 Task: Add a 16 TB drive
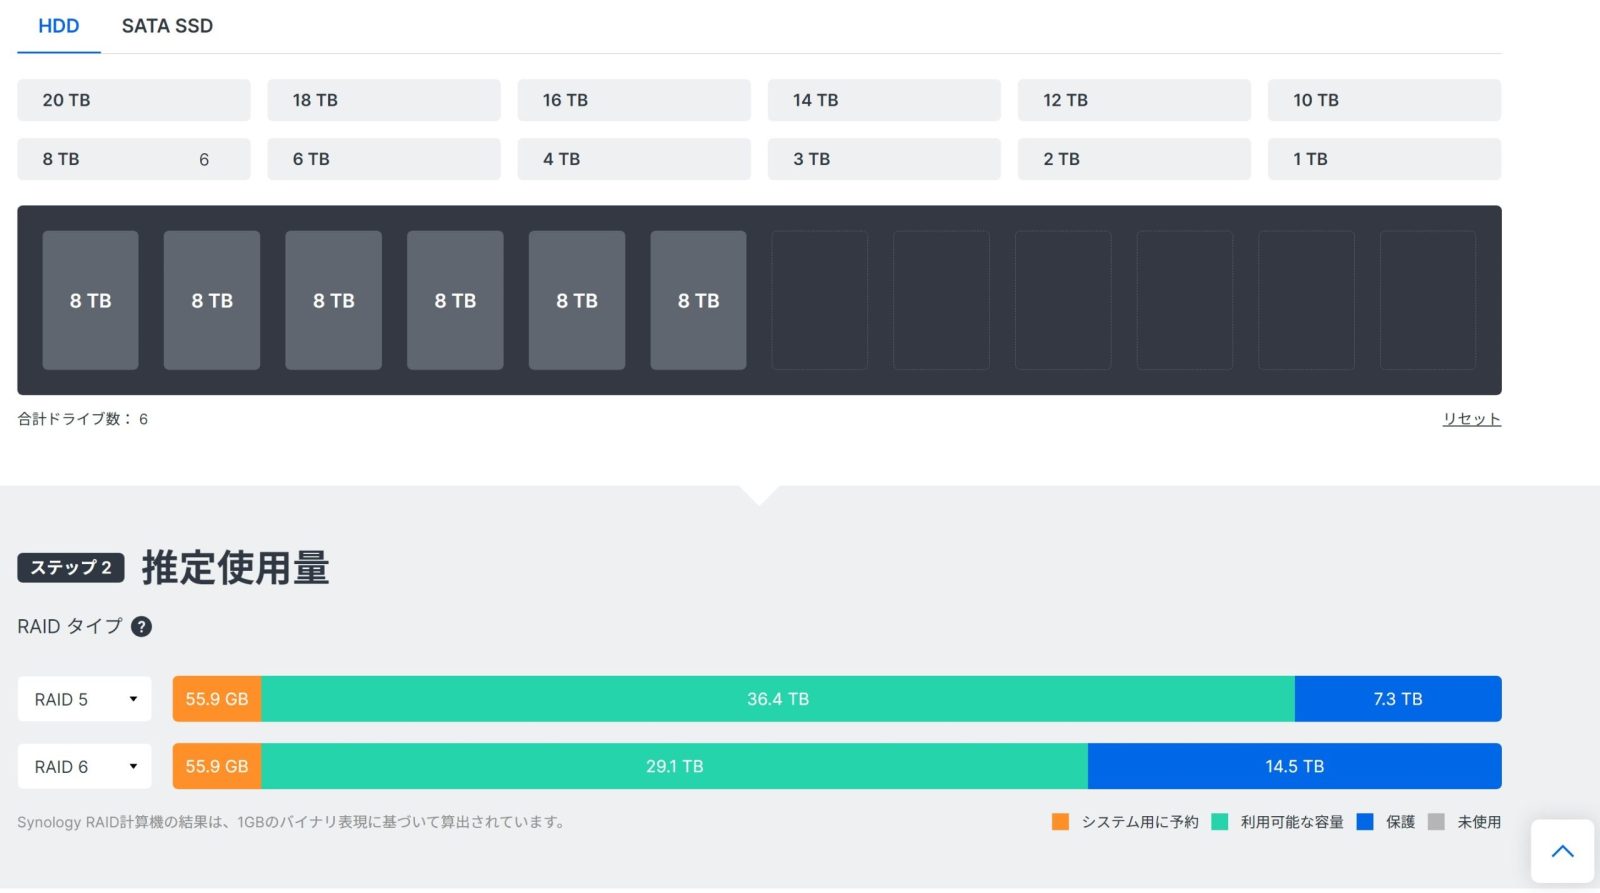click(633, 100)
